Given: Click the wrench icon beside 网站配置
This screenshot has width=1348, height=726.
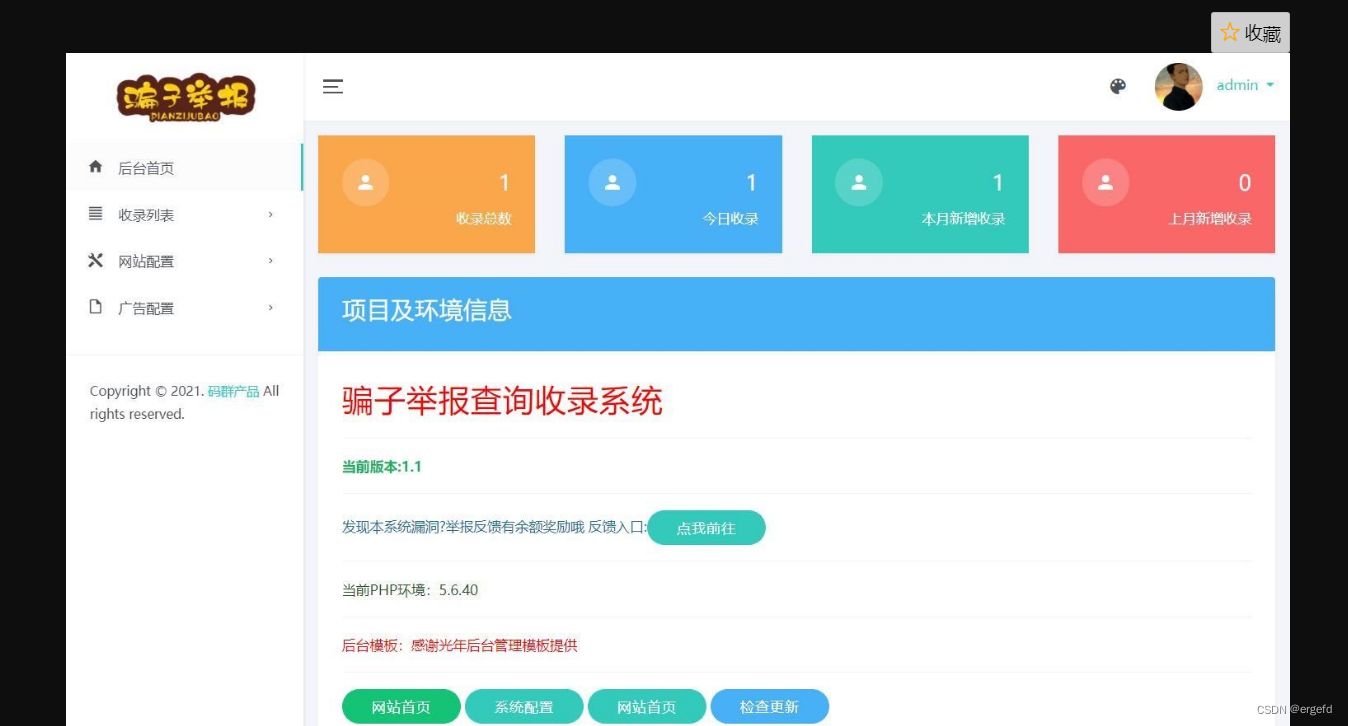Looking at the screenshot, I should point(95,260).
